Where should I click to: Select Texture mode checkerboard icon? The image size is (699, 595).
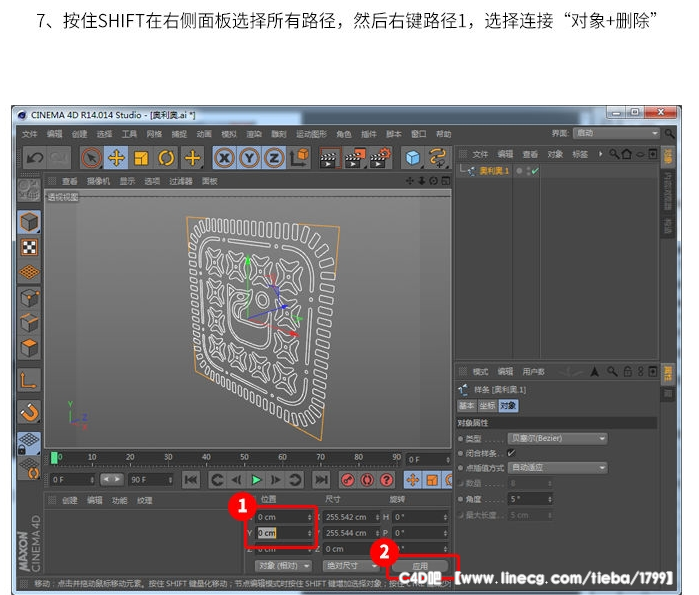[29, 247]
